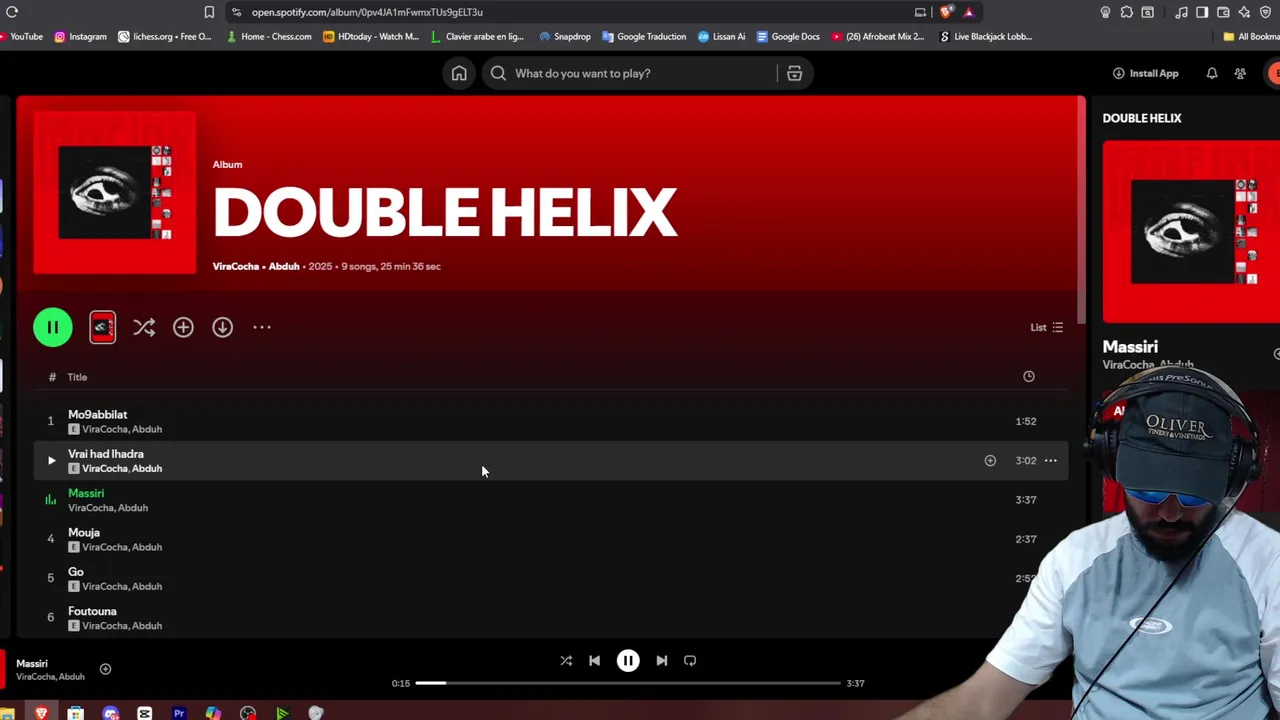Download the DOUBLE HELIX album
Viewport: 1280px width, 720px height.
click(x=222, y=327)
